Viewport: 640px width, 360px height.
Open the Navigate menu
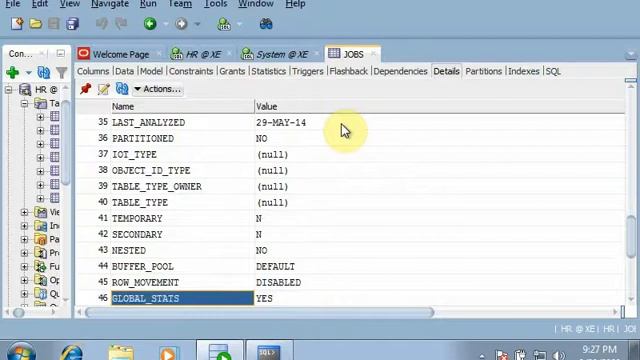(x=110, y=4)
